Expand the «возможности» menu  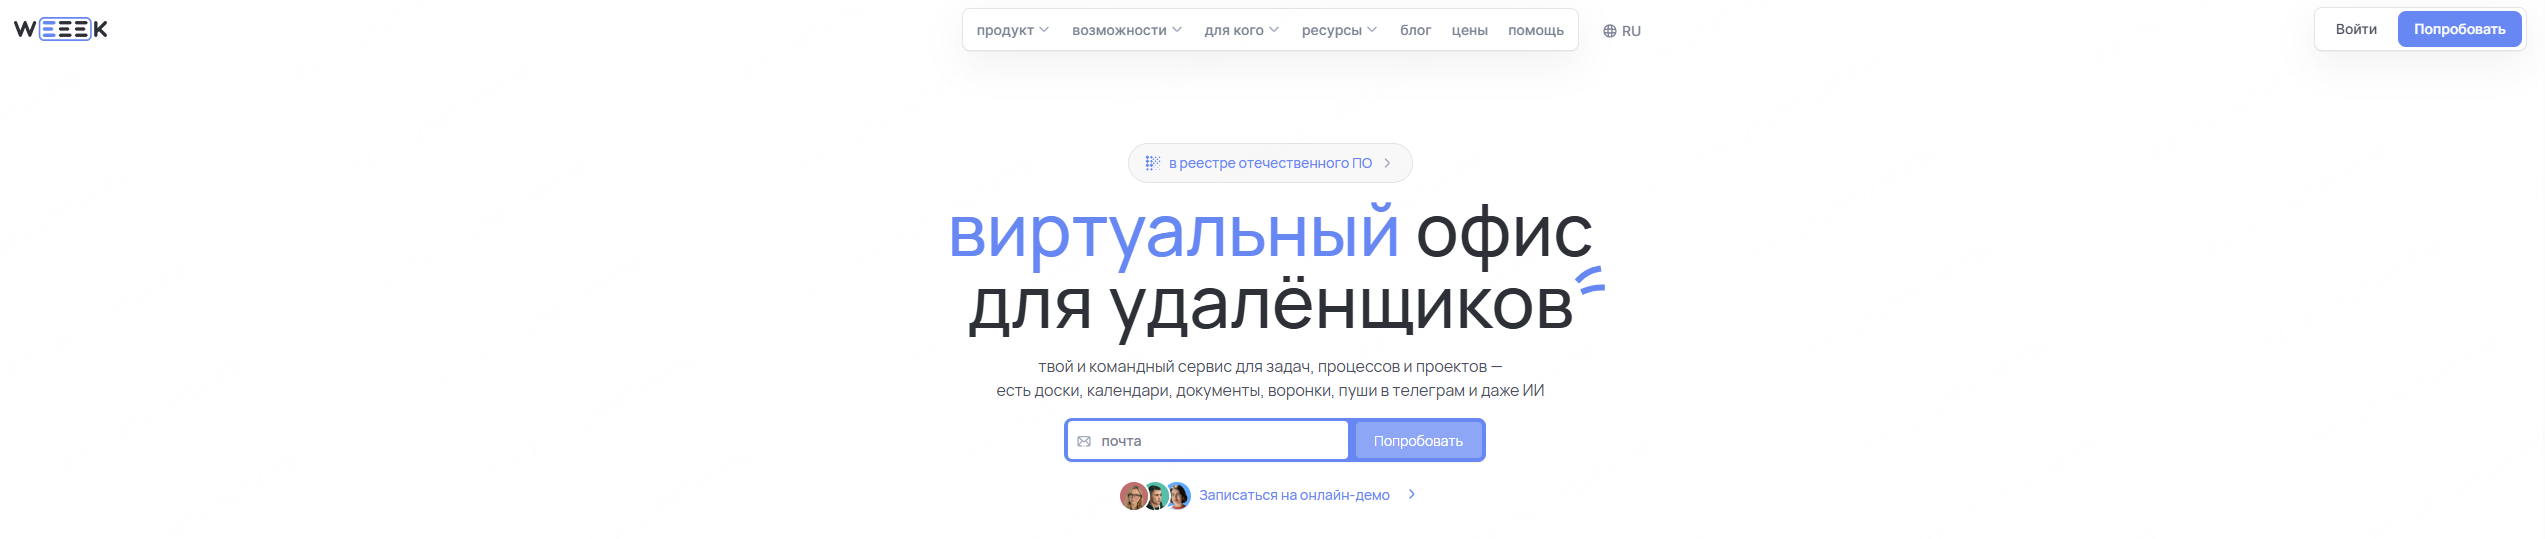point(1127,30)
